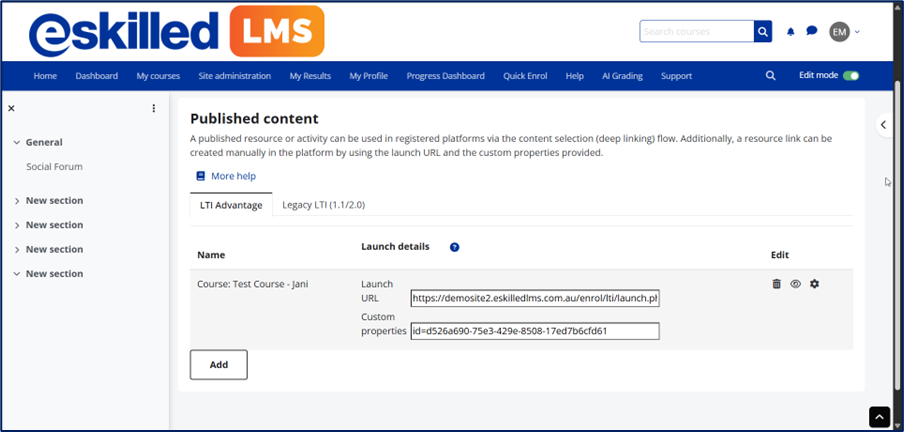Click the navbar search magnifier icon
Image resolution: width=904 pixels, height=432 pixels.
[770, 76]
